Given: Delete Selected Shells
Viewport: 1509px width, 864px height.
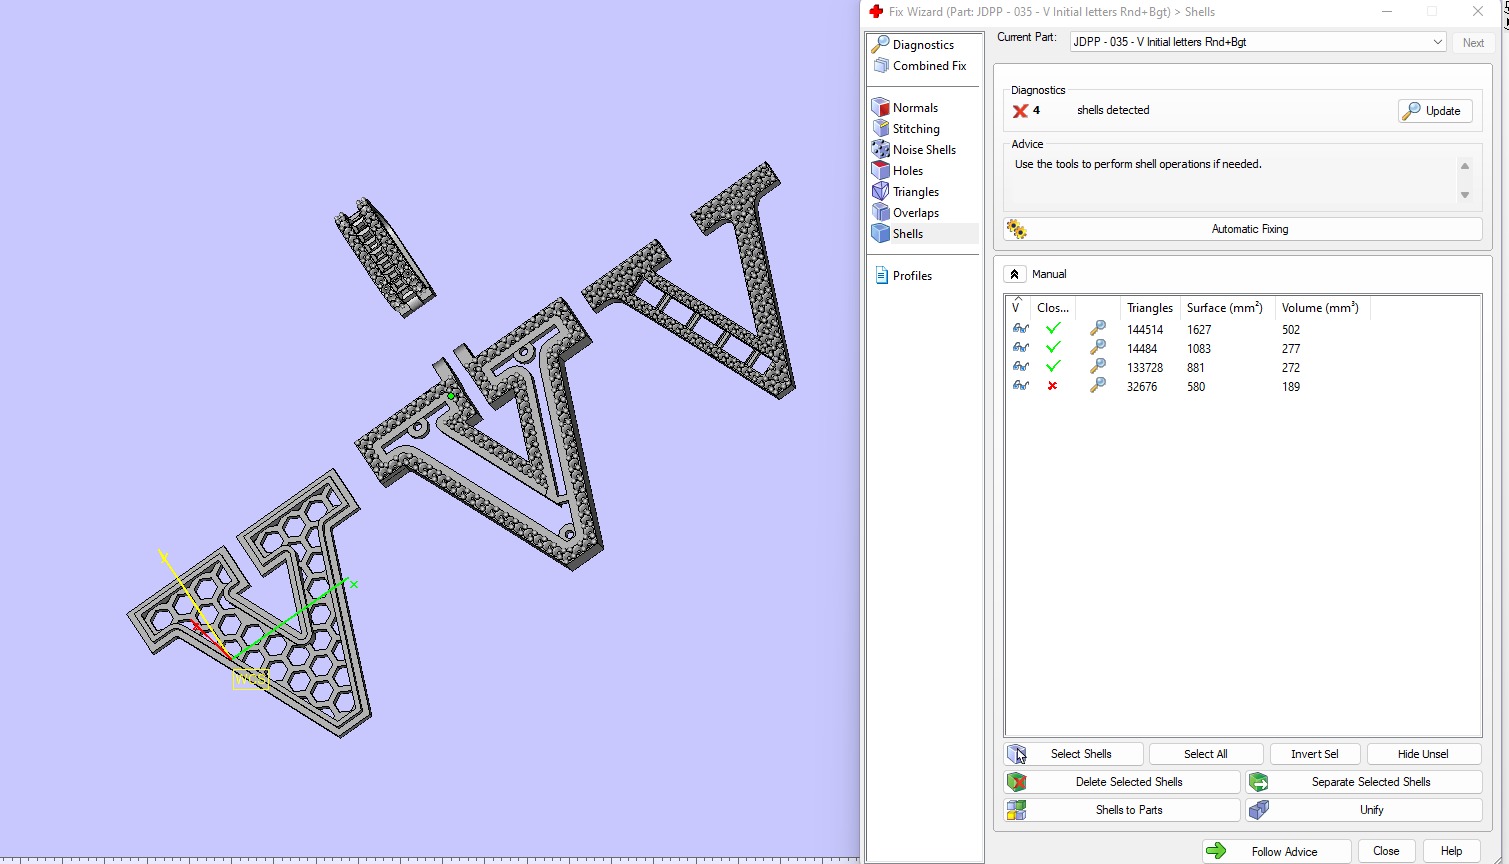Looking at the screenshot, I should (1122, 782).
